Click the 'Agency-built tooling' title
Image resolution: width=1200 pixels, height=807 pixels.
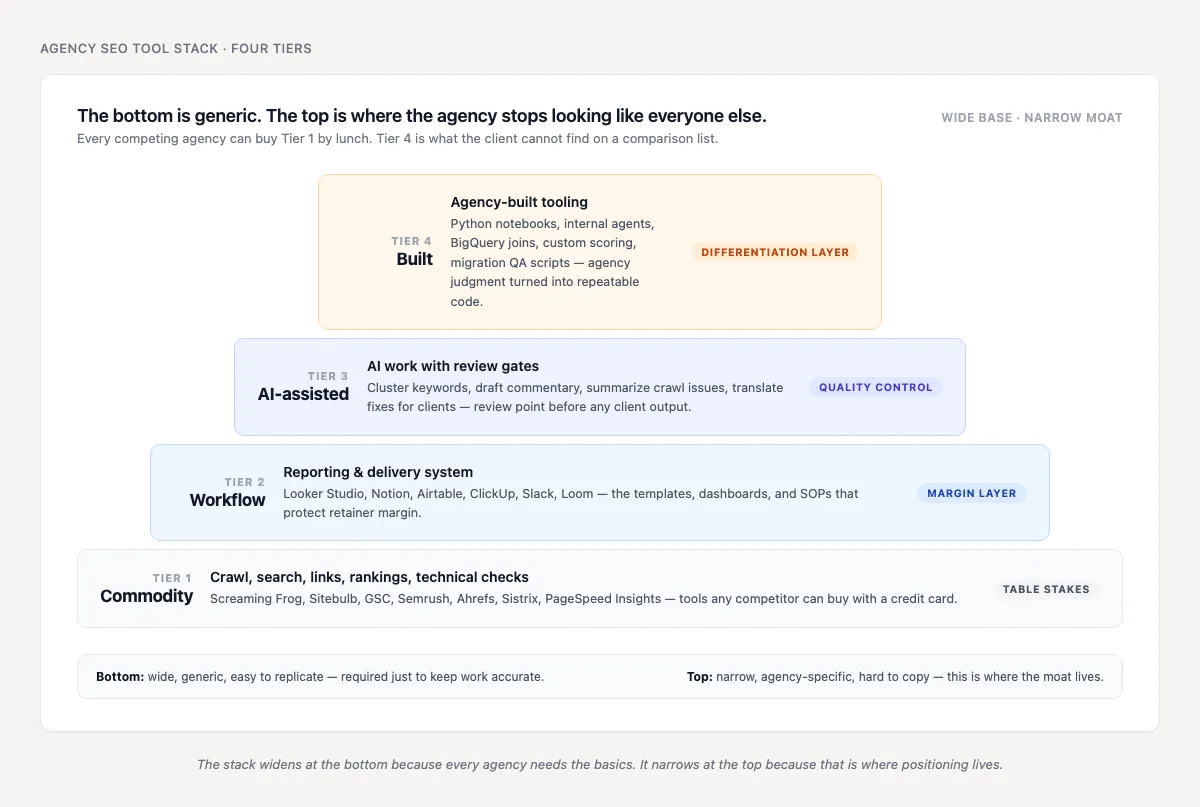pyautogui.click(x=519, y=202)
